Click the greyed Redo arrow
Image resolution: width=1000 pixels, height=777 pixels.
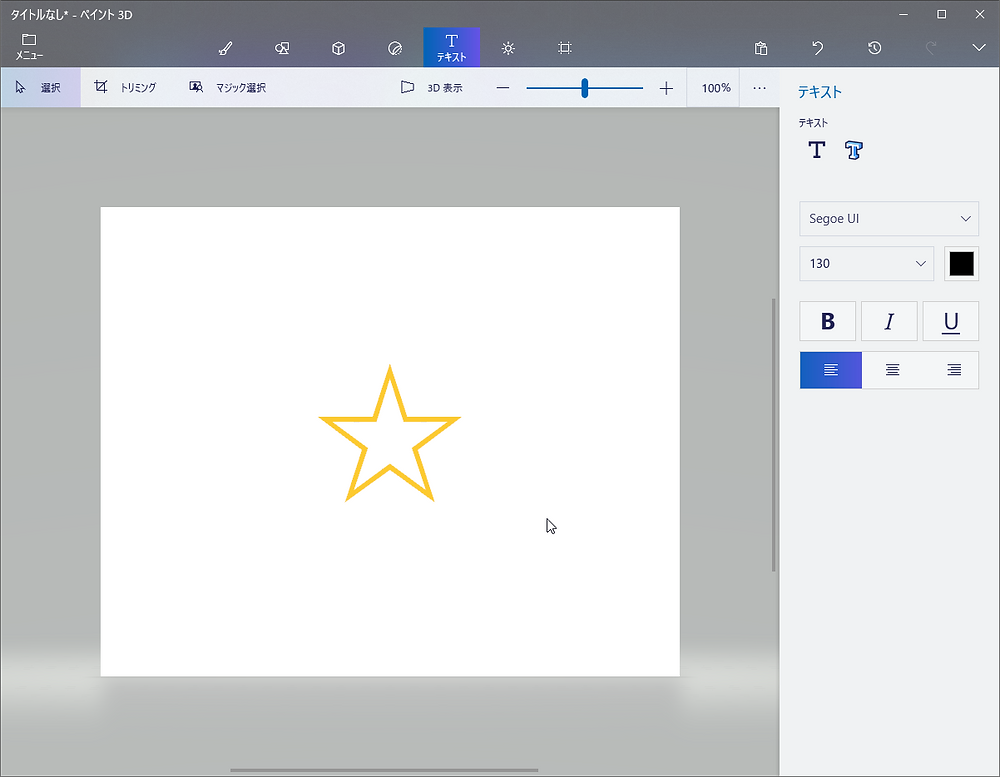(931, 48)
